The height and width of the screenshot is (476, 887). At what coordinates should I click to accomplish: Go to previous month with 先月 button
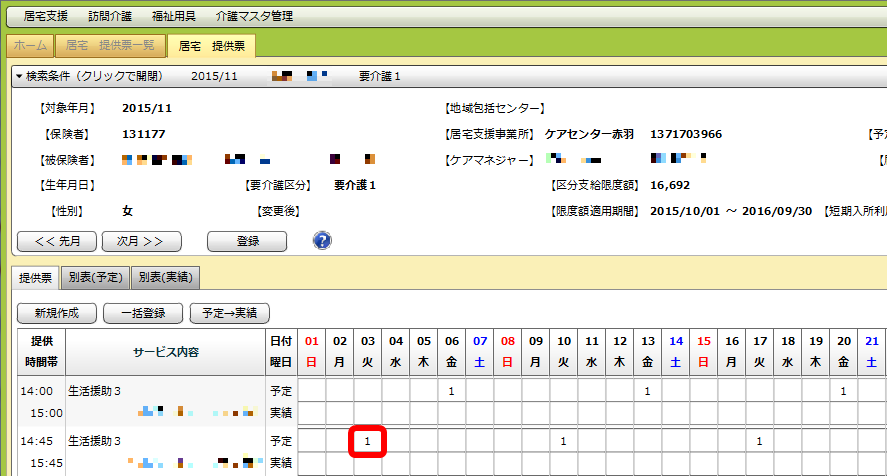click(56, 241)
